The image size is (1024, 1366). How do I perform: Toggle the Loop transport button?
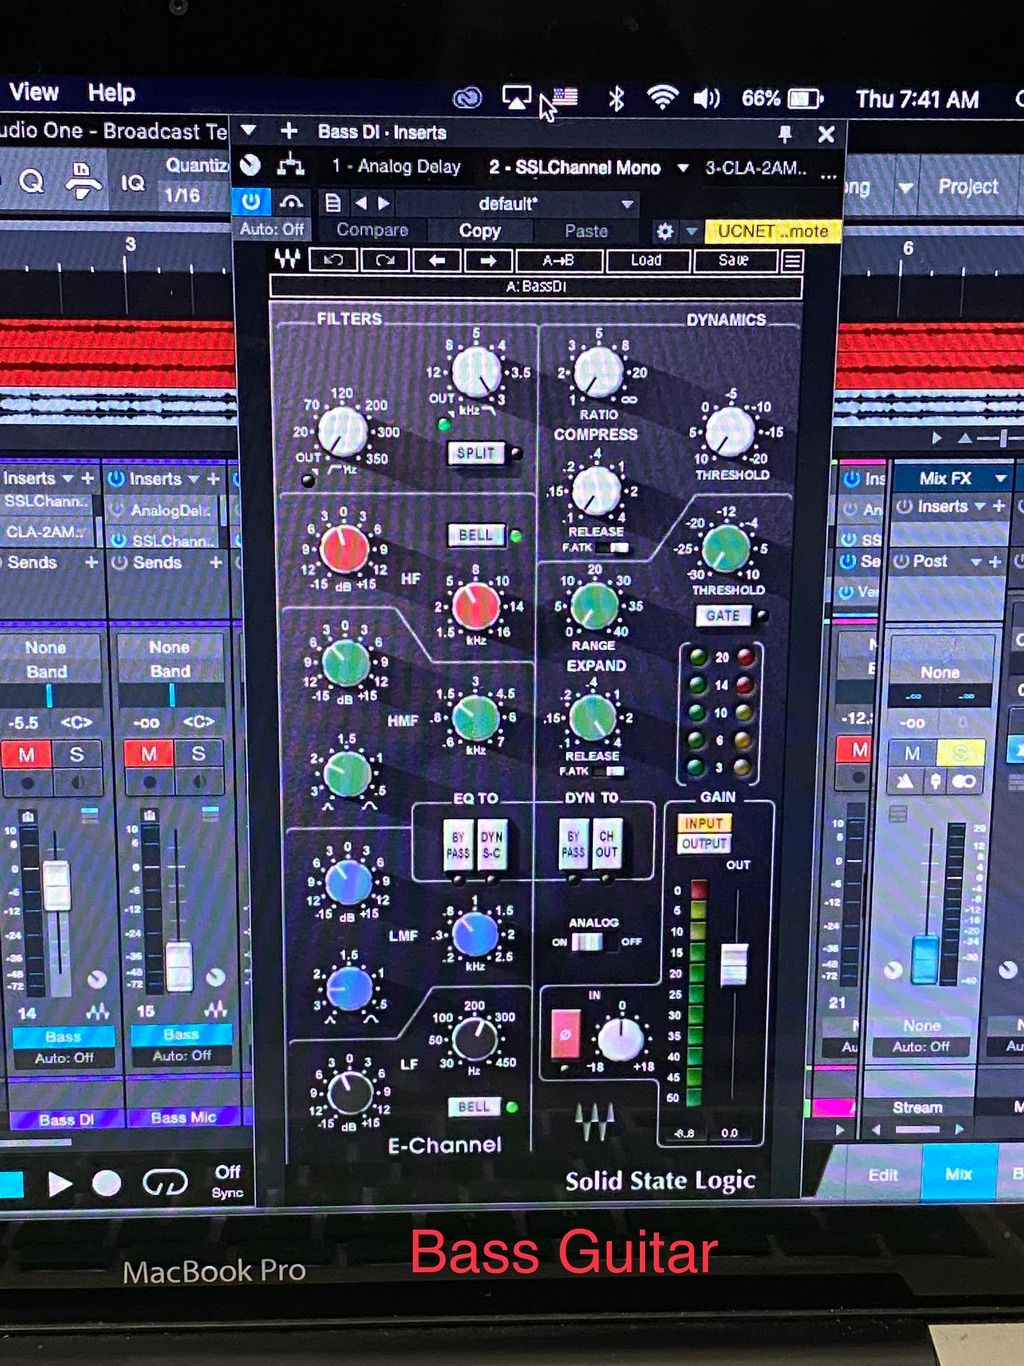[165, 1184]
